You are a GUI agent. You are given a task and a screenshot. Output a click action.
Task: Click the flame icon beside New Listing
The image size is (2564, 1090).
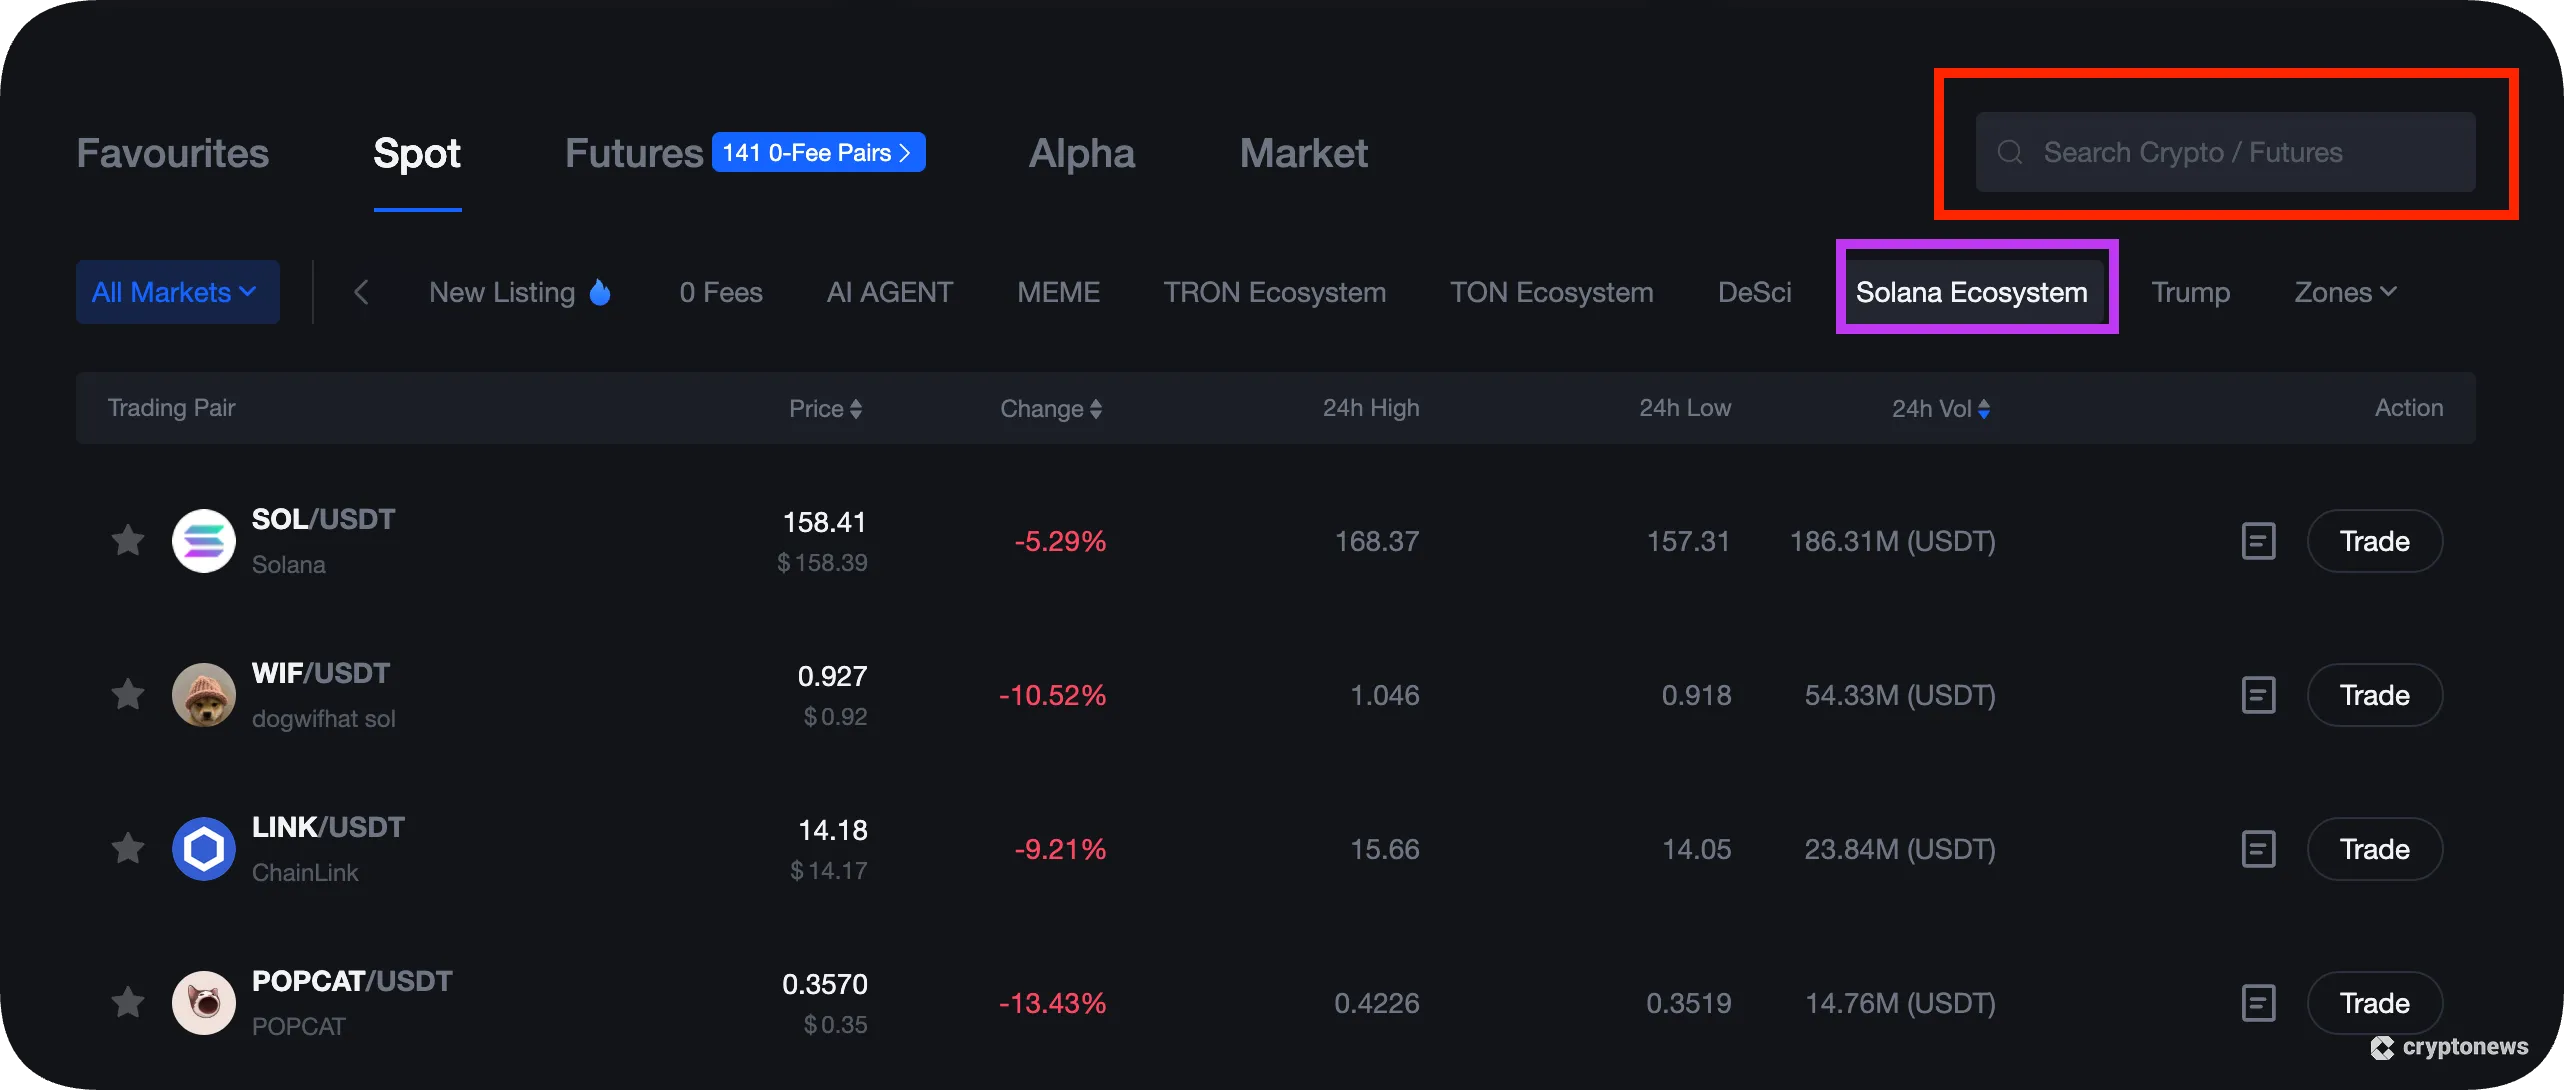[600, 292]
